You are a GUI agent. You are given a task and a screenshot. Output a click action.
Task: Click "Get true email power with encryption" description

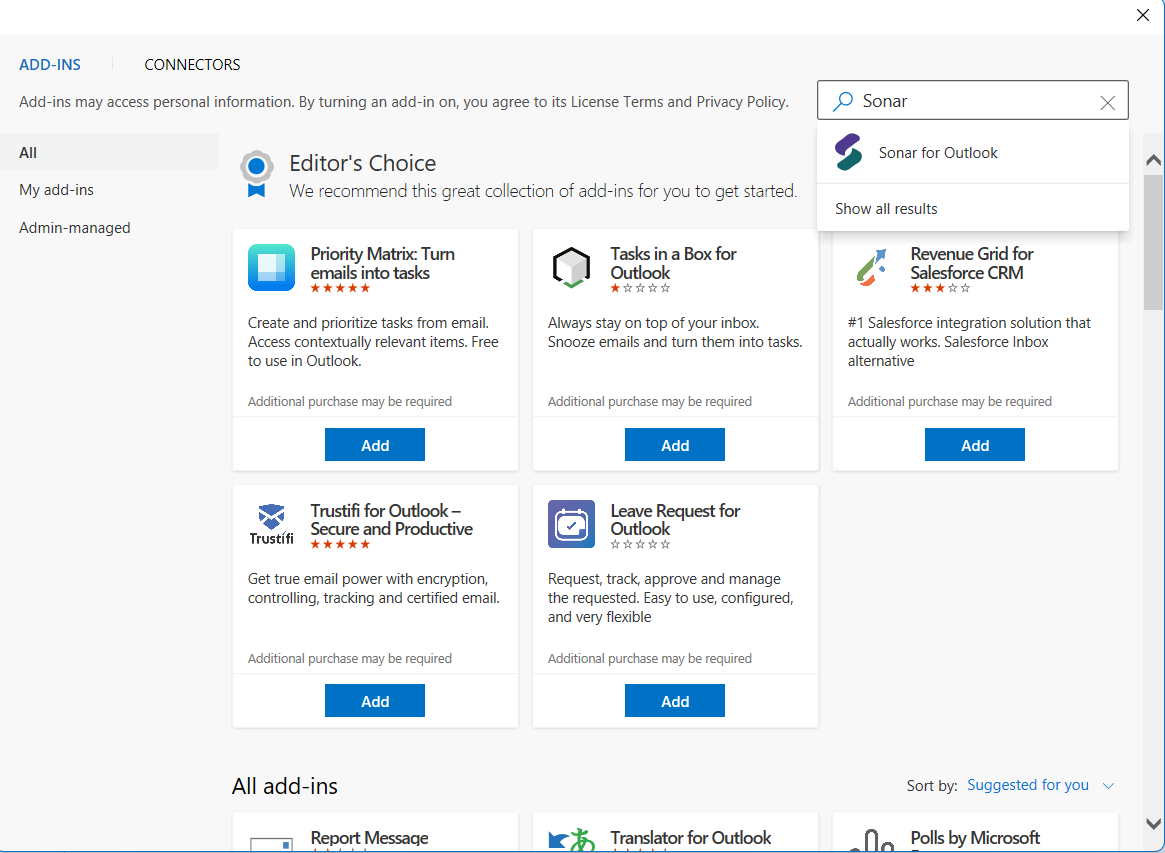[374, 588]
